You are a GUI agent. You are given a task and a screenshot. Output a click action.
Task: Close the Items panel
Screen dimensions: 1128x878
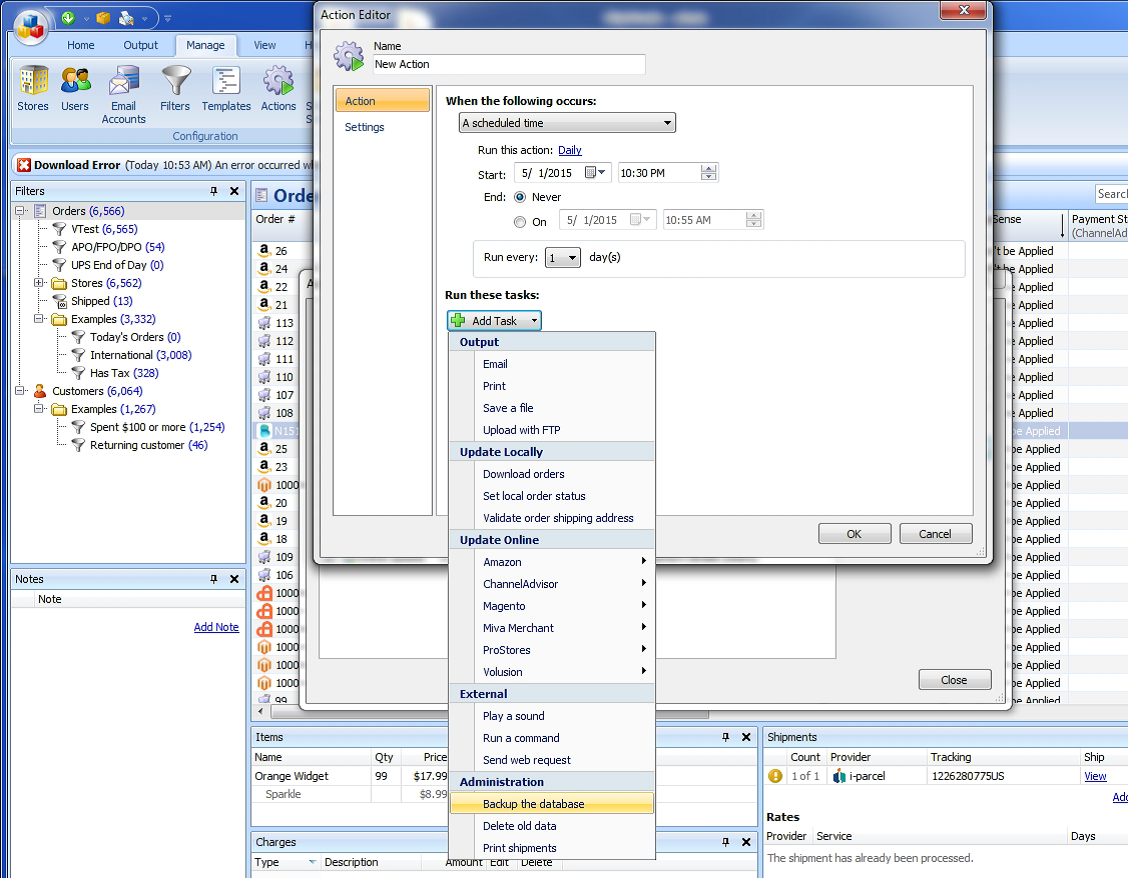coord(746,737)
